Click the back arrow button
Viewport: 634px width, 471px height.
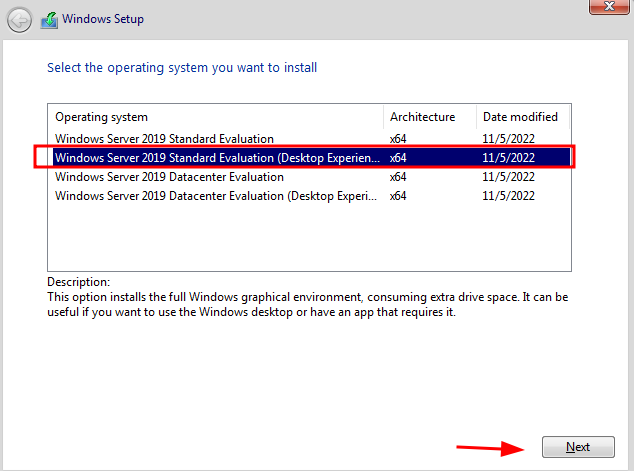point(19,20)
